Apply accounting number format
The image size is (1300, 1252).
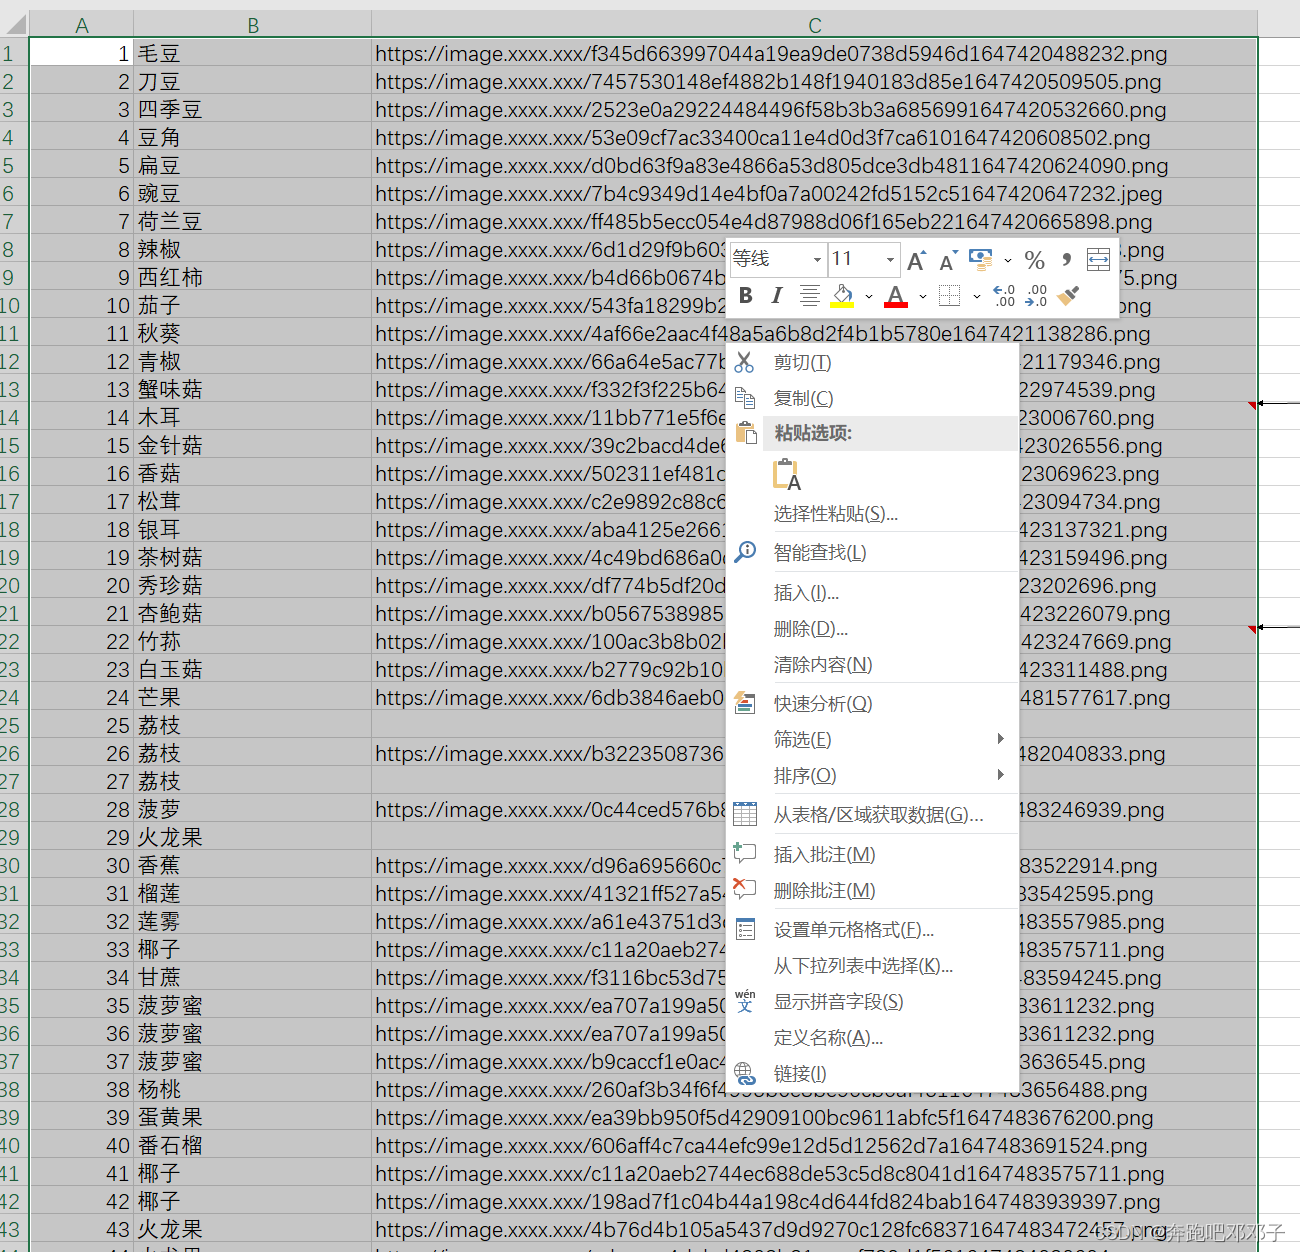(981, 260)
